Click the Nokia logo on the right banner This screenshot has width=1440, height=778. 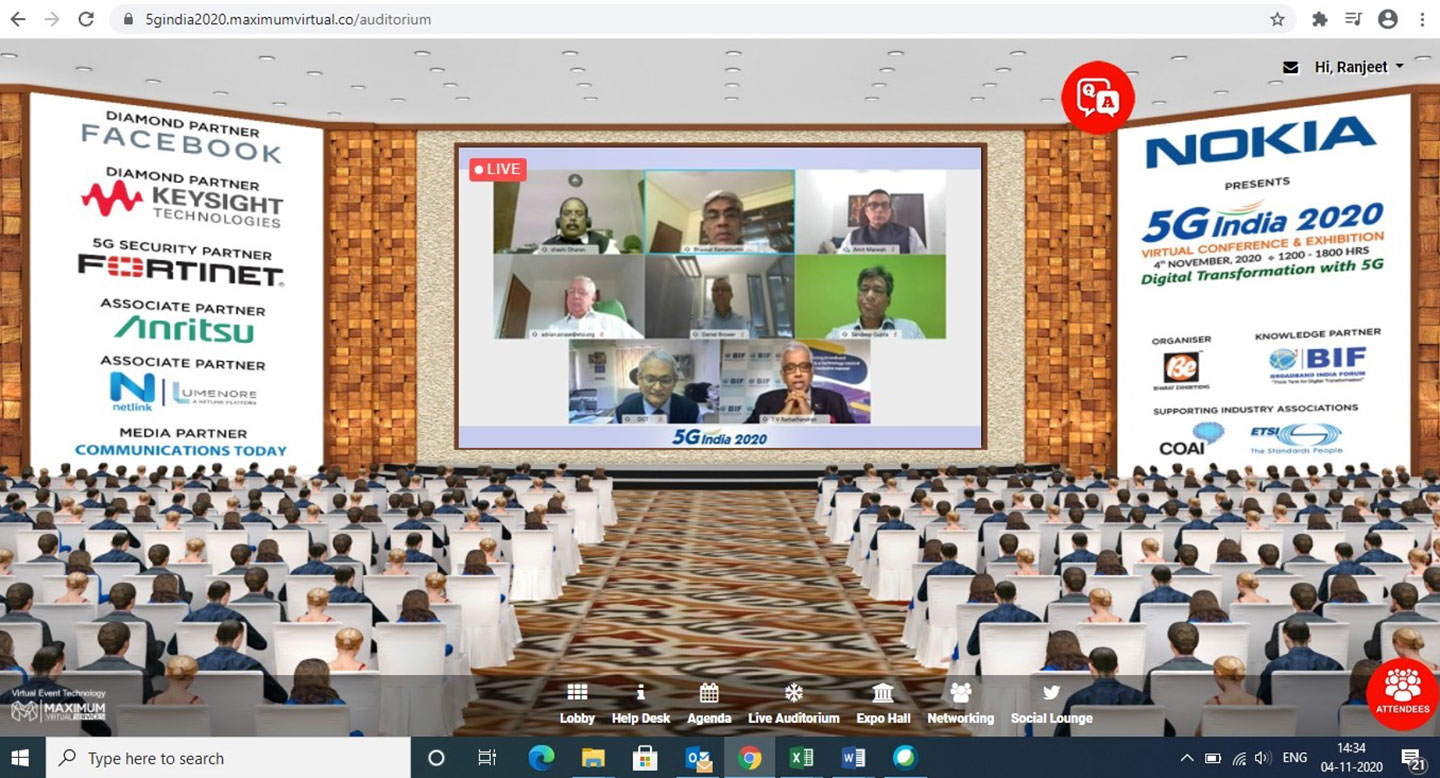tap(1261, 142)
